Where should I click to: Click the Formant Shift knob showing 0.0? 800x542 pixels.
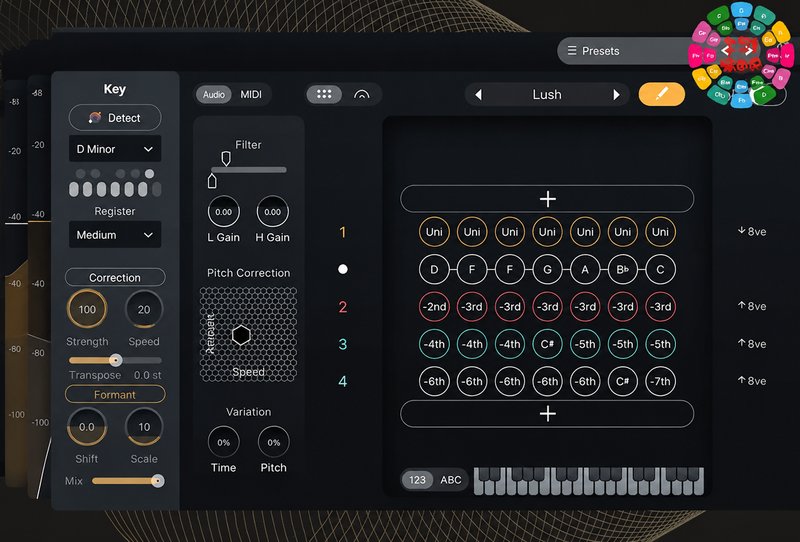[x=87, y=427]
